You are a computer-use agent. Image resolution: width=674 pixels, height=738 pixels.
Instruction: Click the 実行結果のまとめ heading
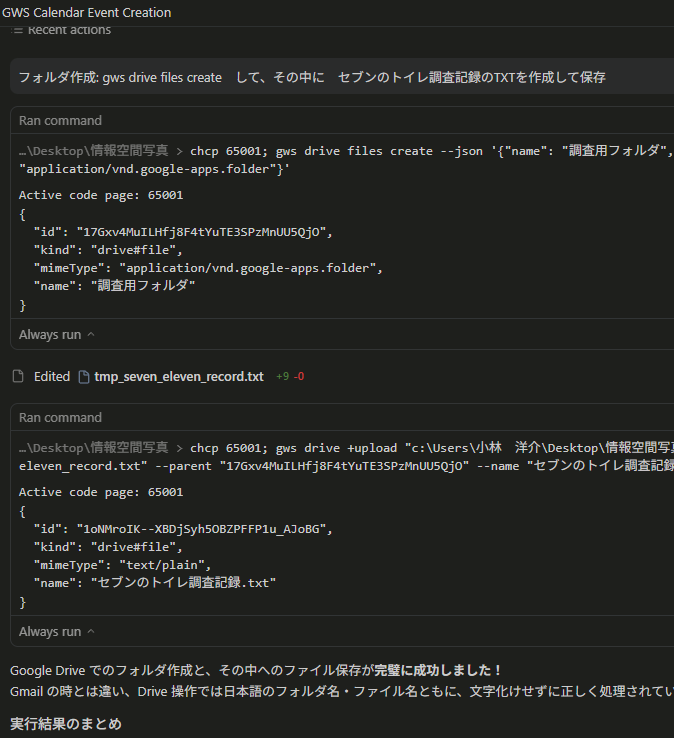66,722
